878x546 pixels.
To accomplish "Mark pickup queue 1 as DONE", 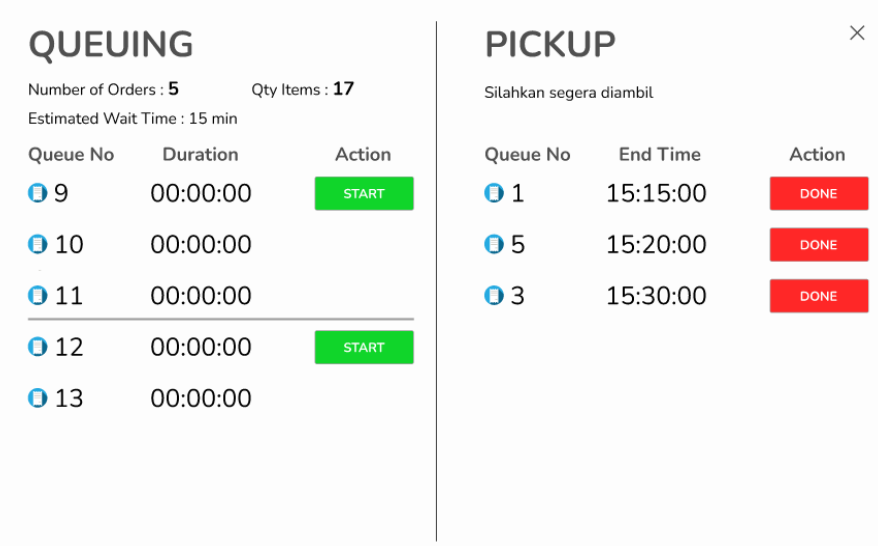I will pos(818,194).
